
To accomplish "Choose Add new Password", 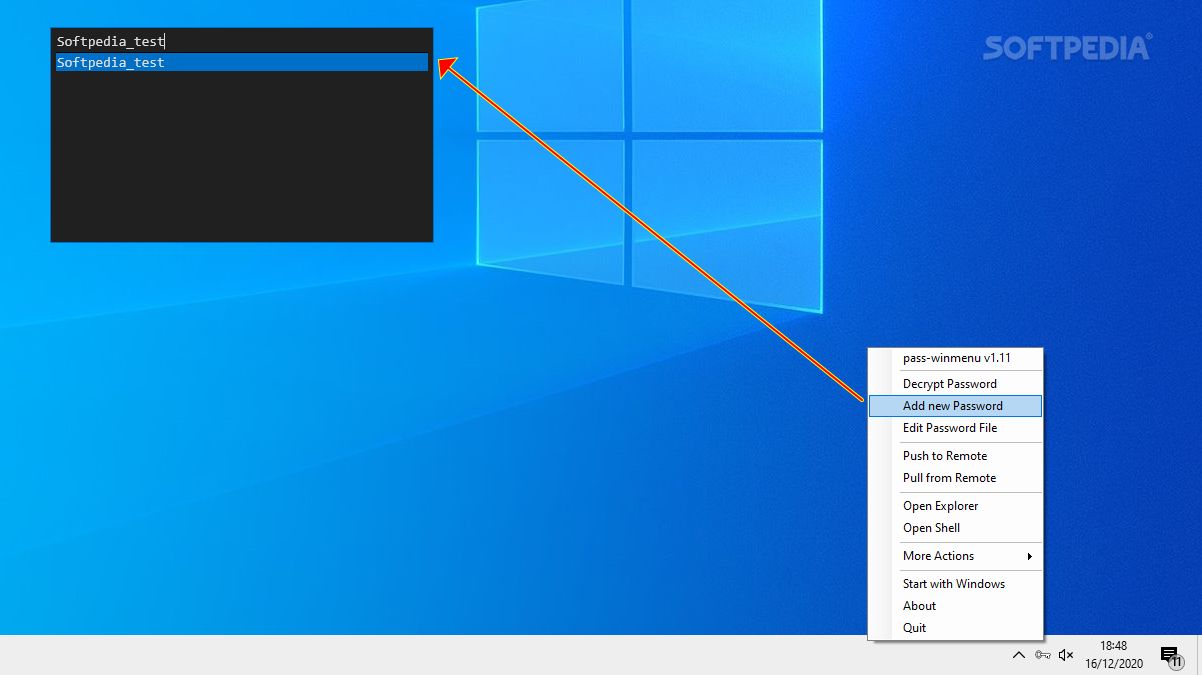I will click(955, 406).
